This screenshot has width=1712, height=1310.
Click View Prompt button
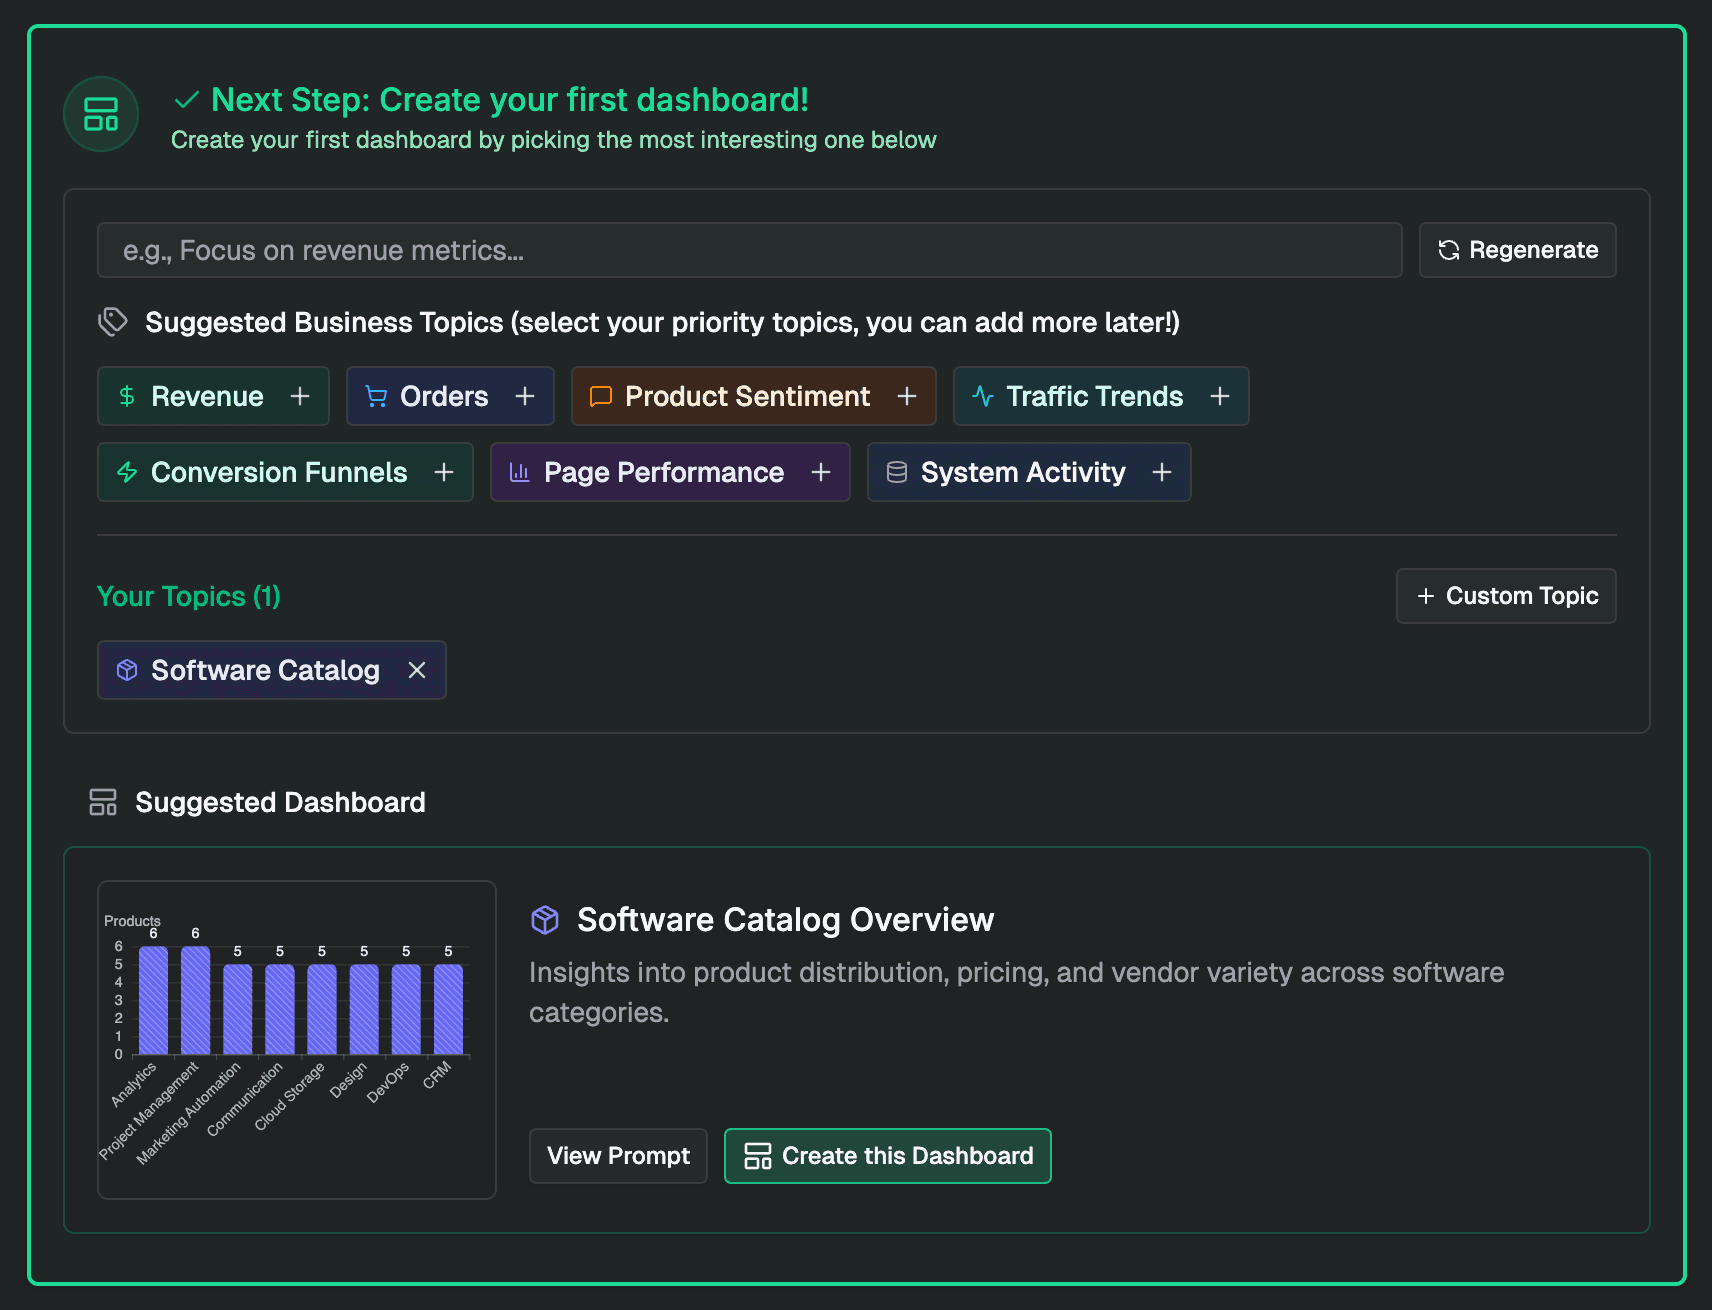pyautogui.click(x=618, y=1156)
